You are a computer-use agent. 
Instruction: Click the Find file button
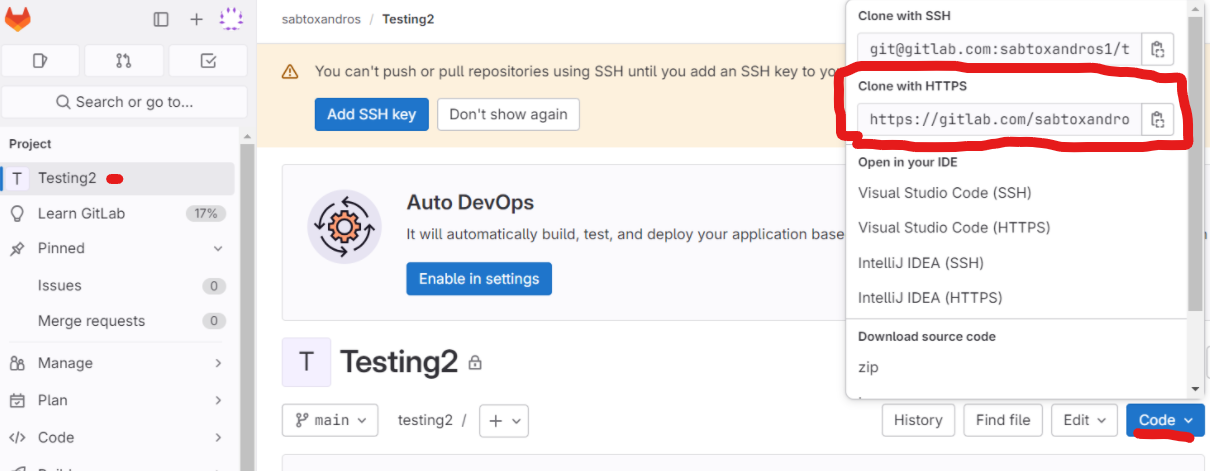point(1003,420)
